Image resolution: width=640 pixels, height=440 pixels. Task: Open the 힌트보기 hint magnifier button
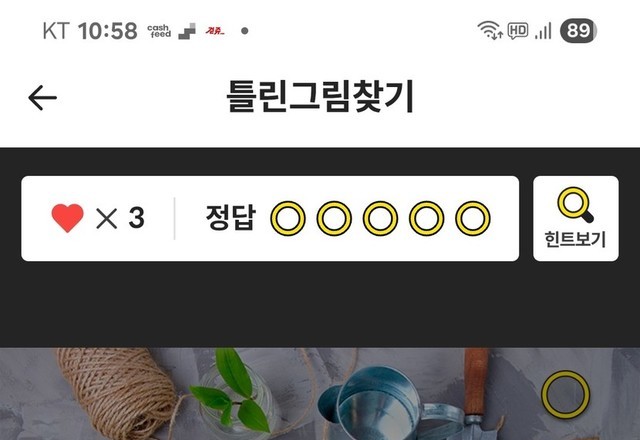[576, 218]
